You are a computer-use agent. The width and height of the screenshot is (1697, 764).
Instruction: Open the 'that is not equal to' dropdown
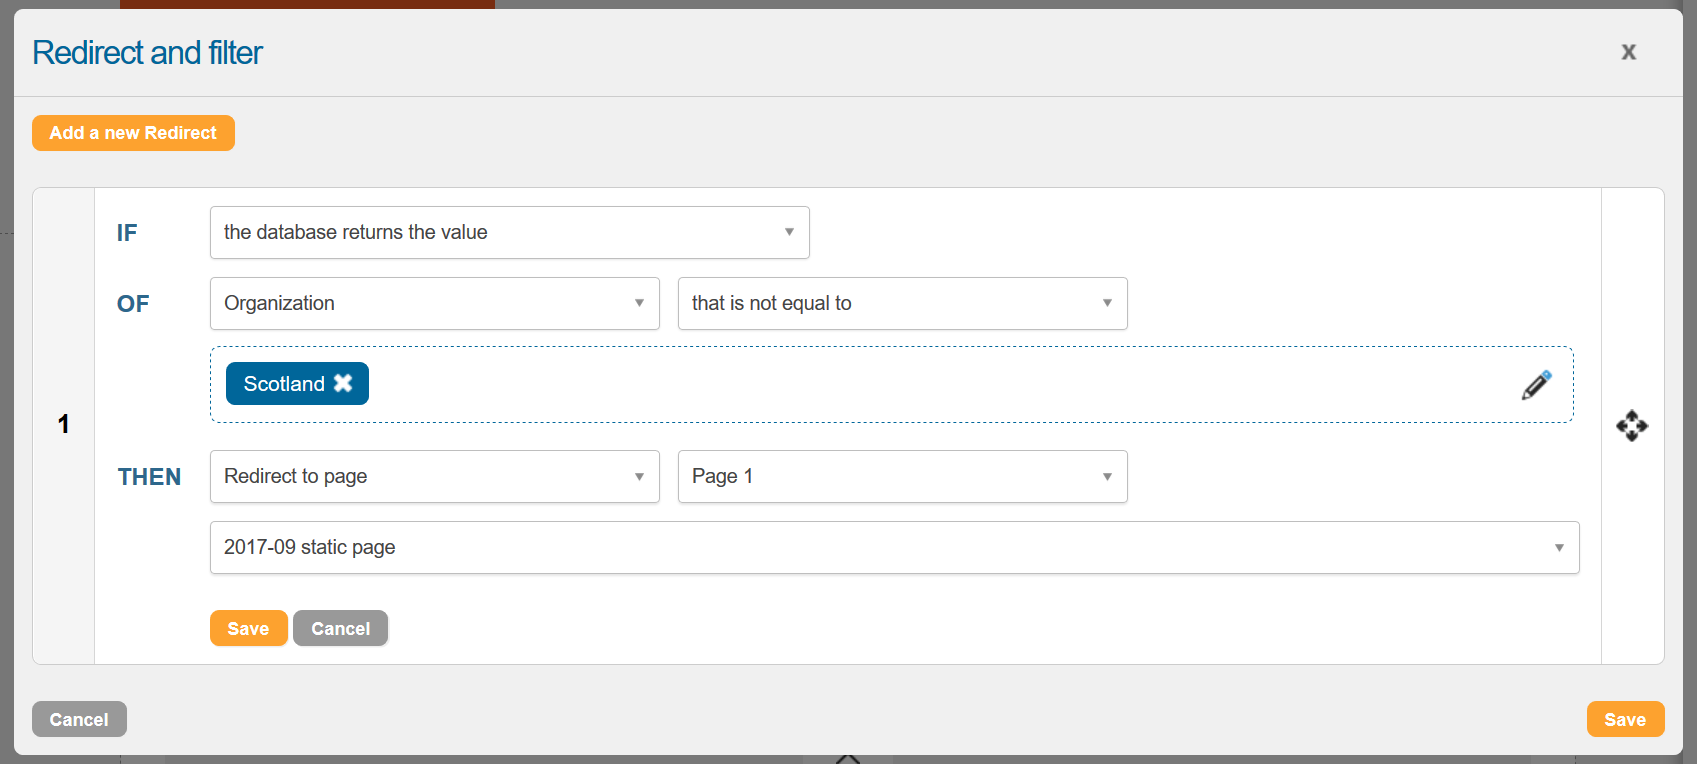[902, 303]
